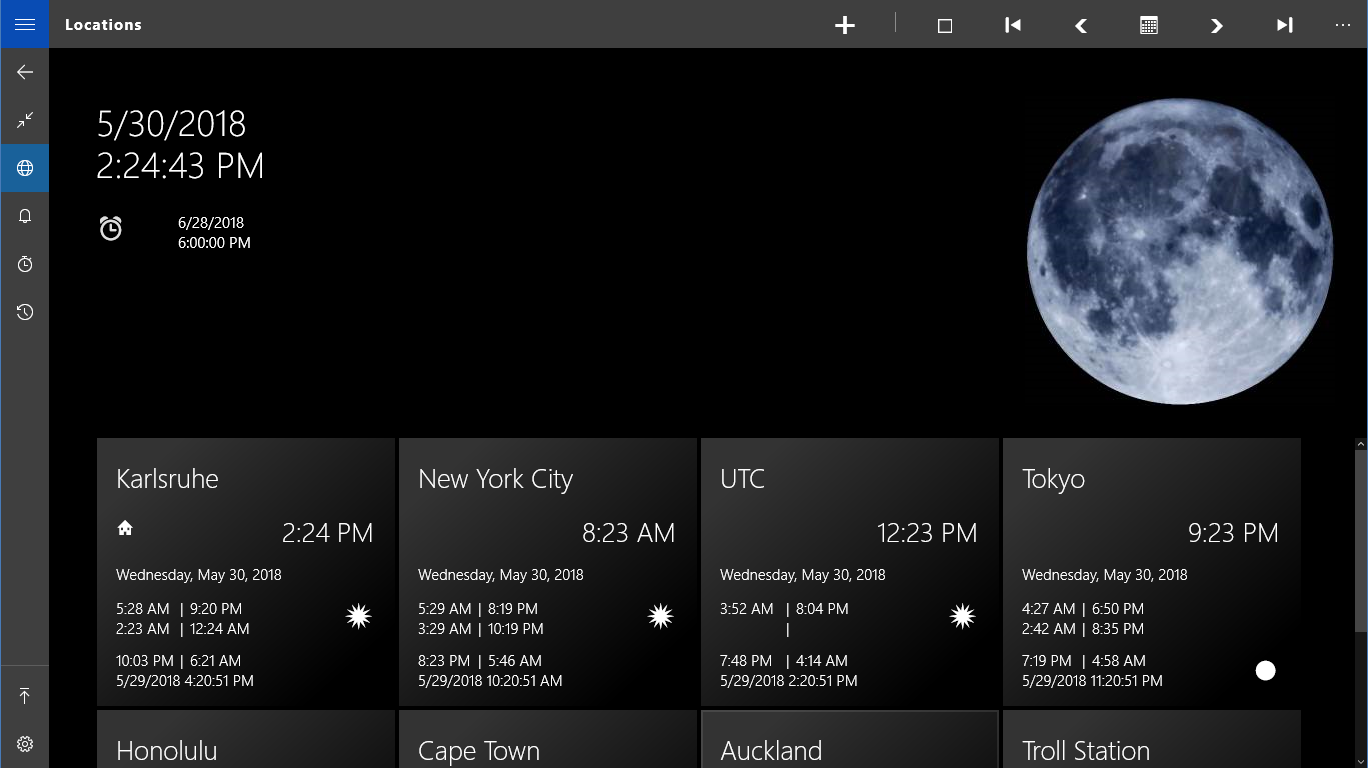This screenshot has height=768, width=1368.
Task: Open the hamburger navigation menu
Action: (x=25, y=24)
